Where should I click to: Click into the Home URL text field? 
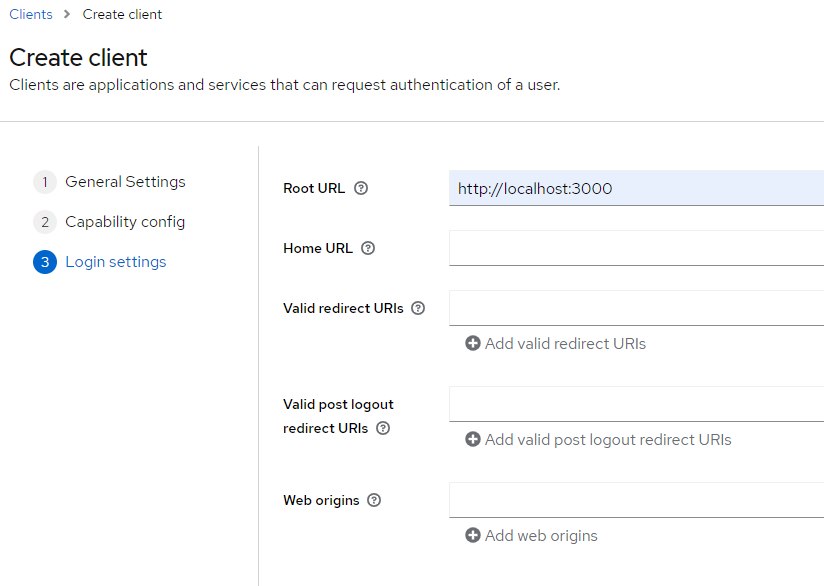pos(636,248)
